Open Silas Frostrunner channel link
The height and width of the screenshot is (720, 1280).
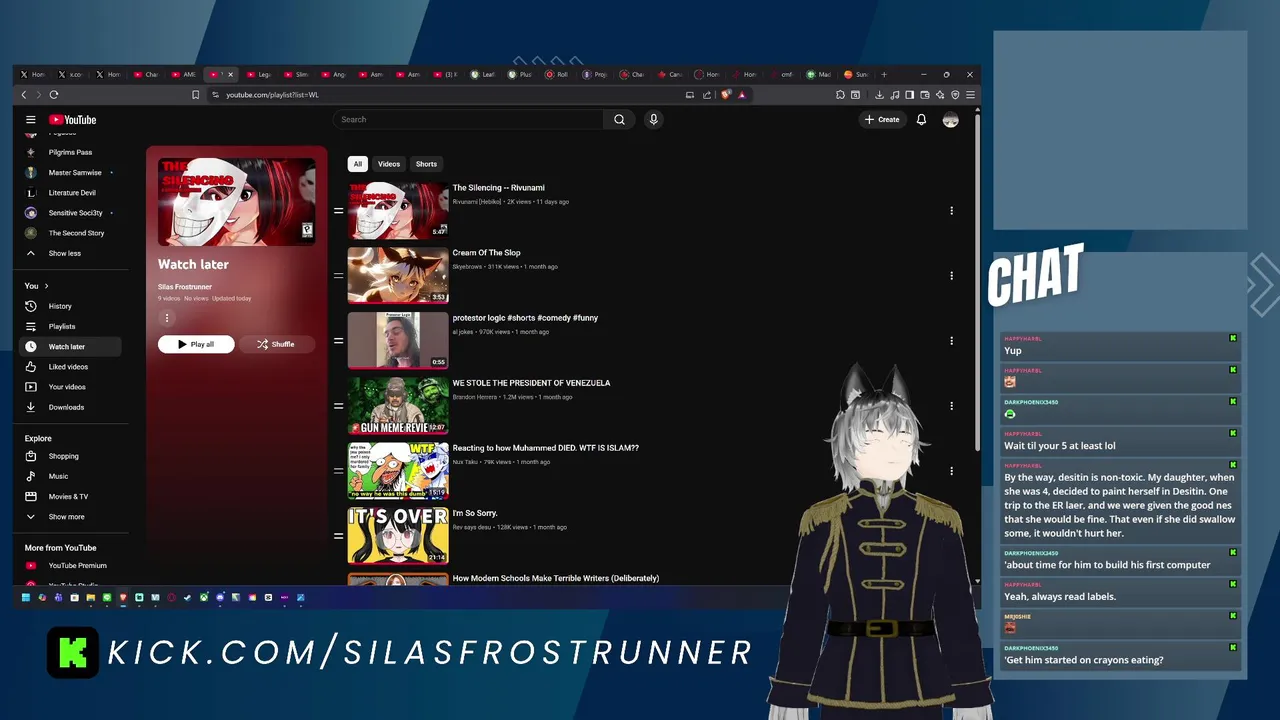pyautogui.click(x=185, y=287)
